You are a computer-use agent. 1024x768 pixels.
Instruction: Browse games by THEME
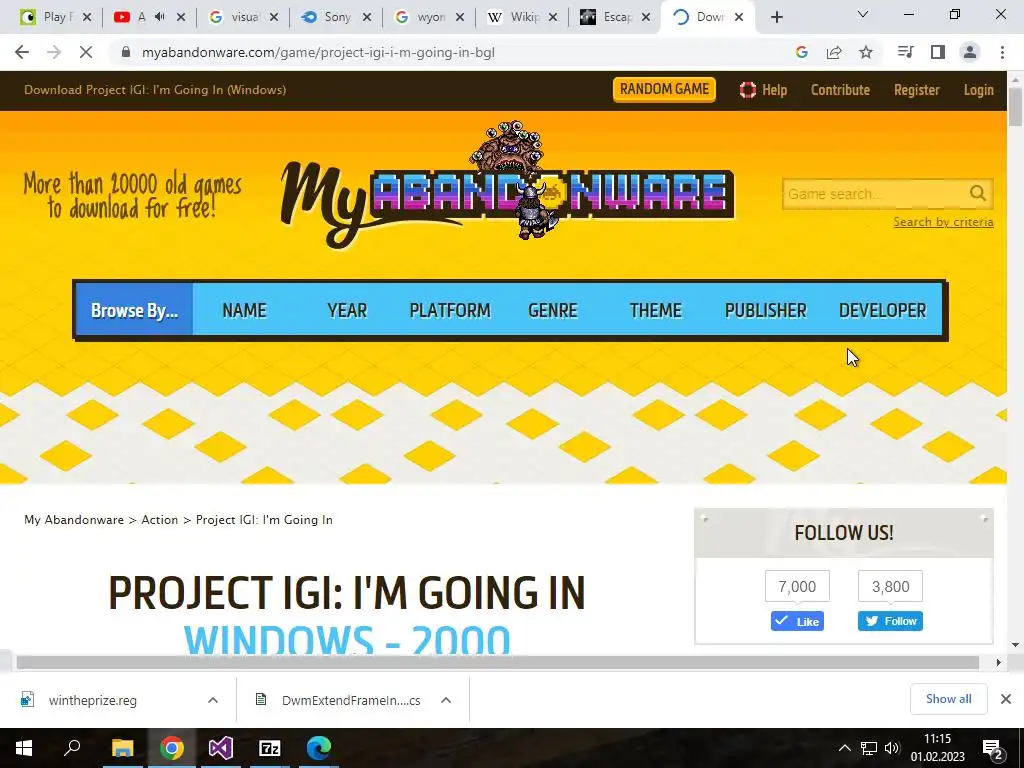pyautogui.click(x=655, y=310)
